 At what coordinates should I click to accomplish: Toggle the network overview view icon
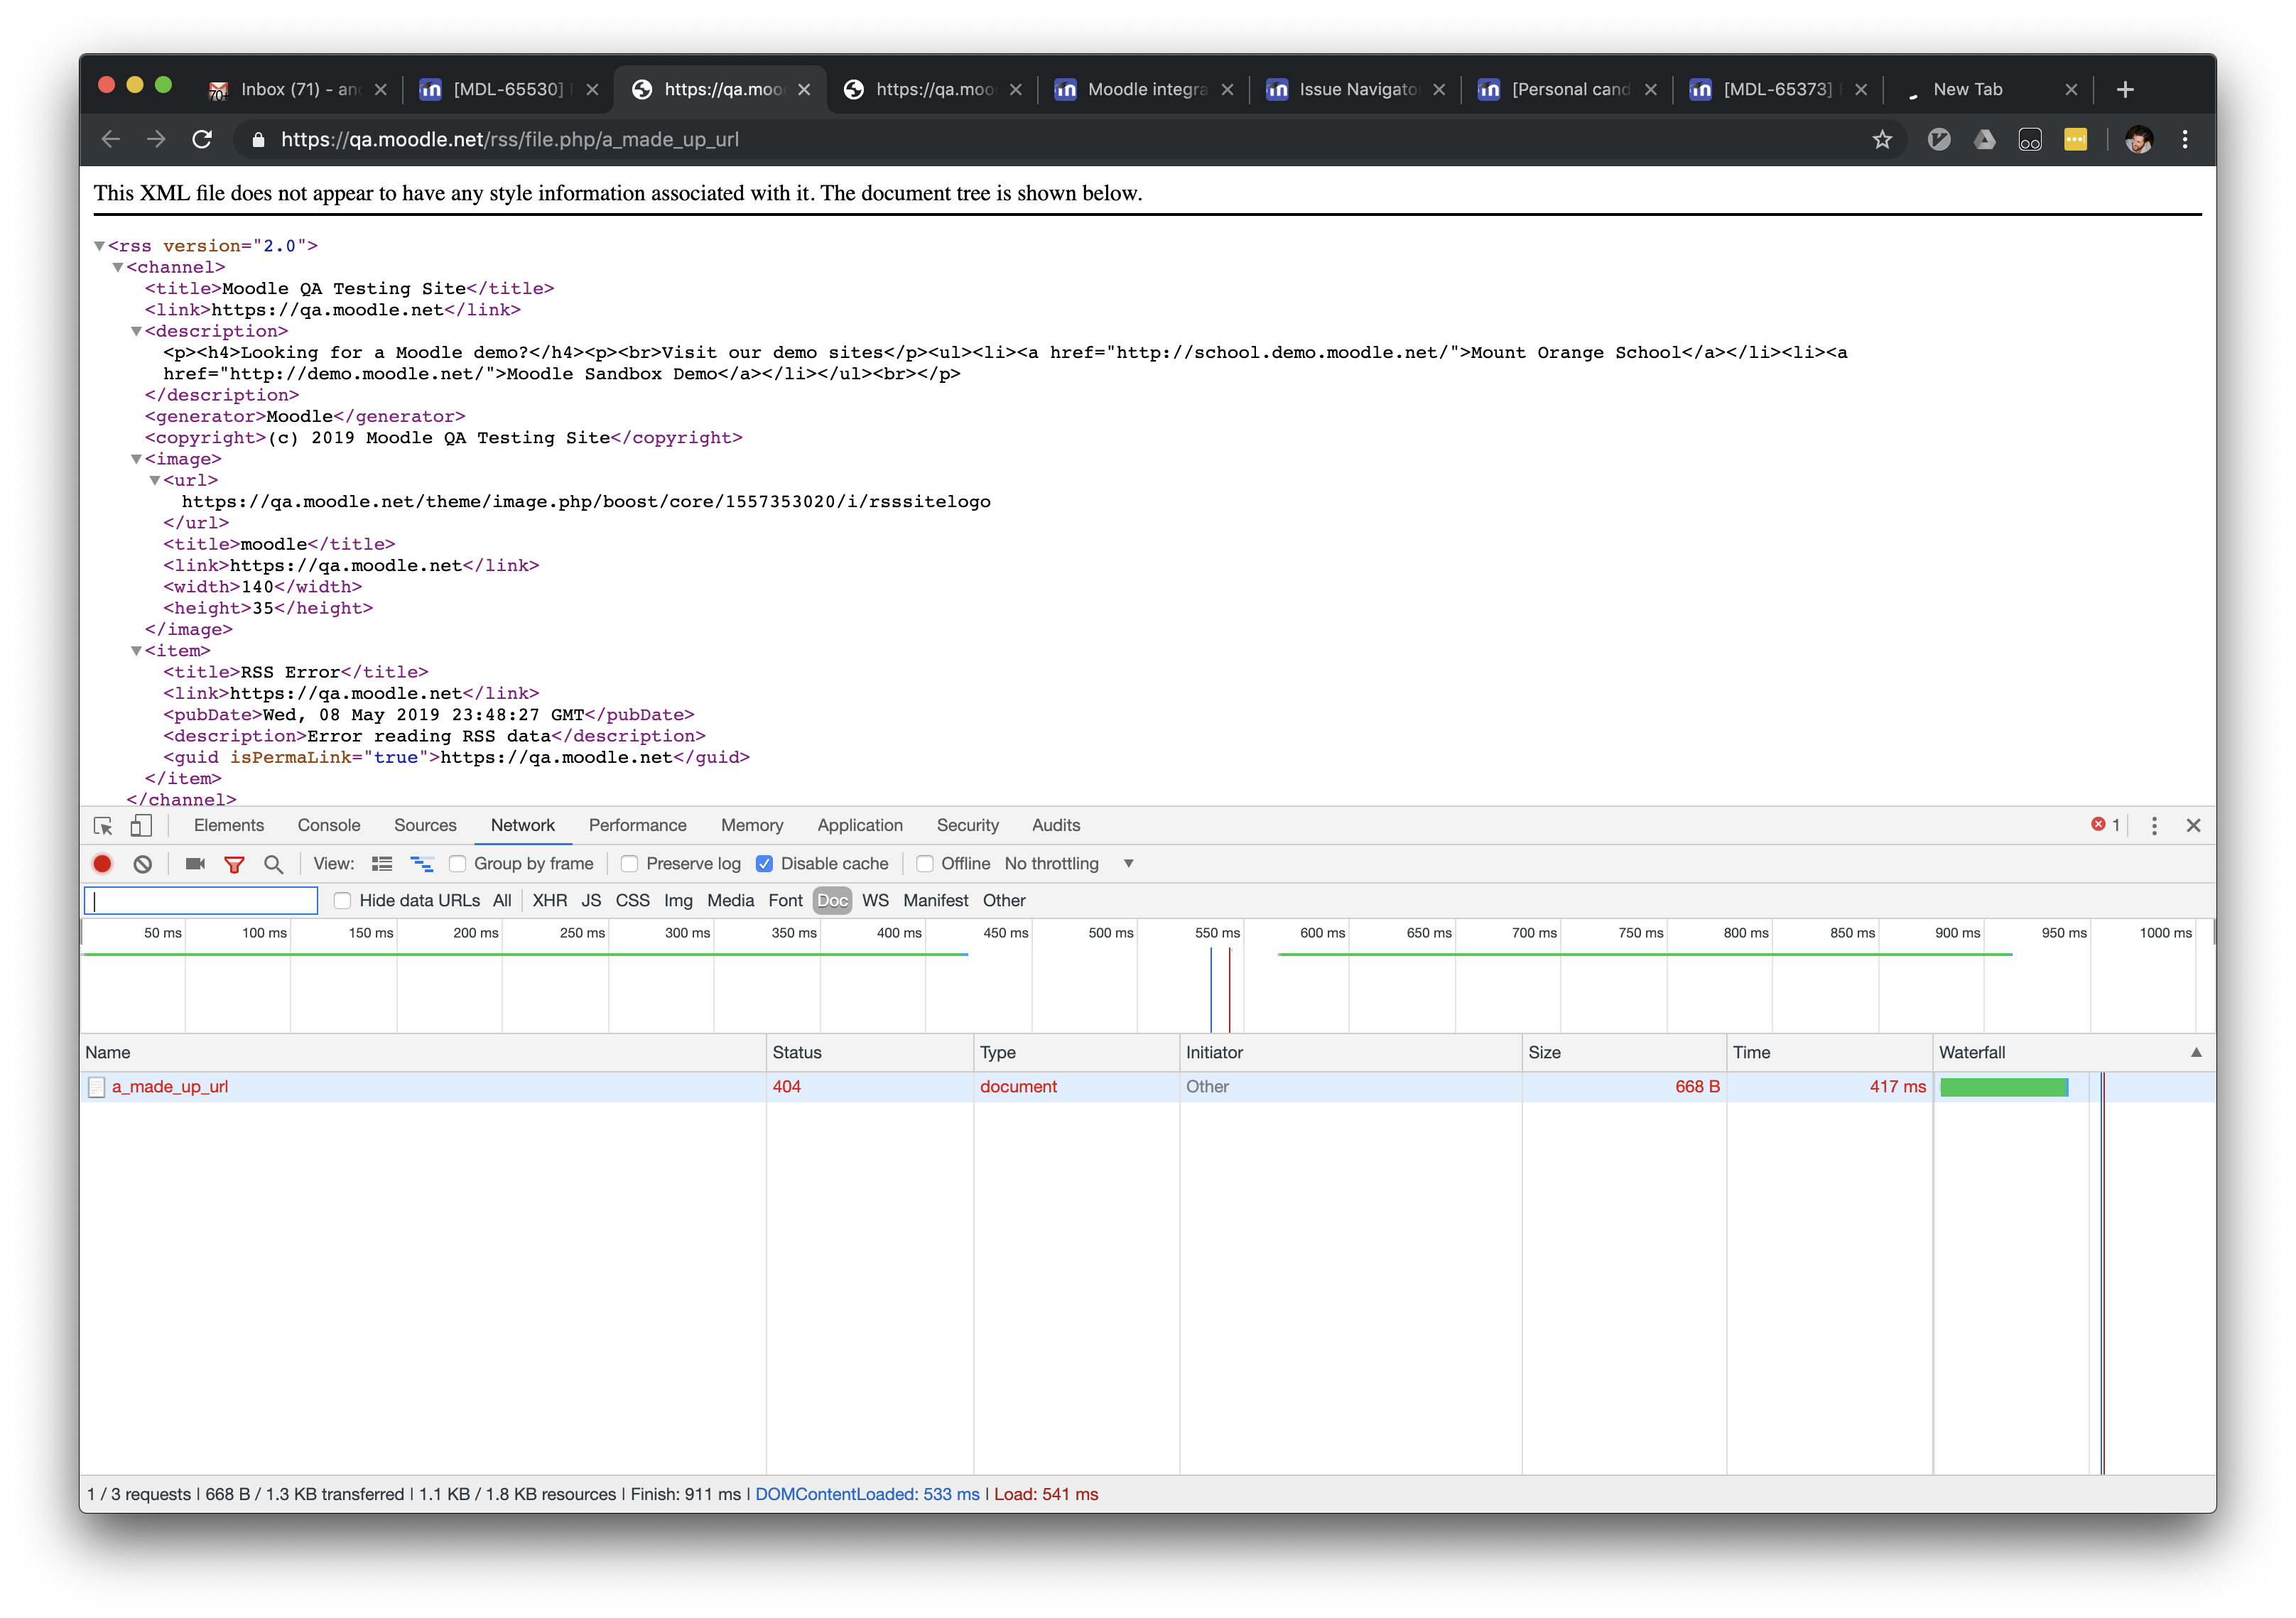point(422,864)
